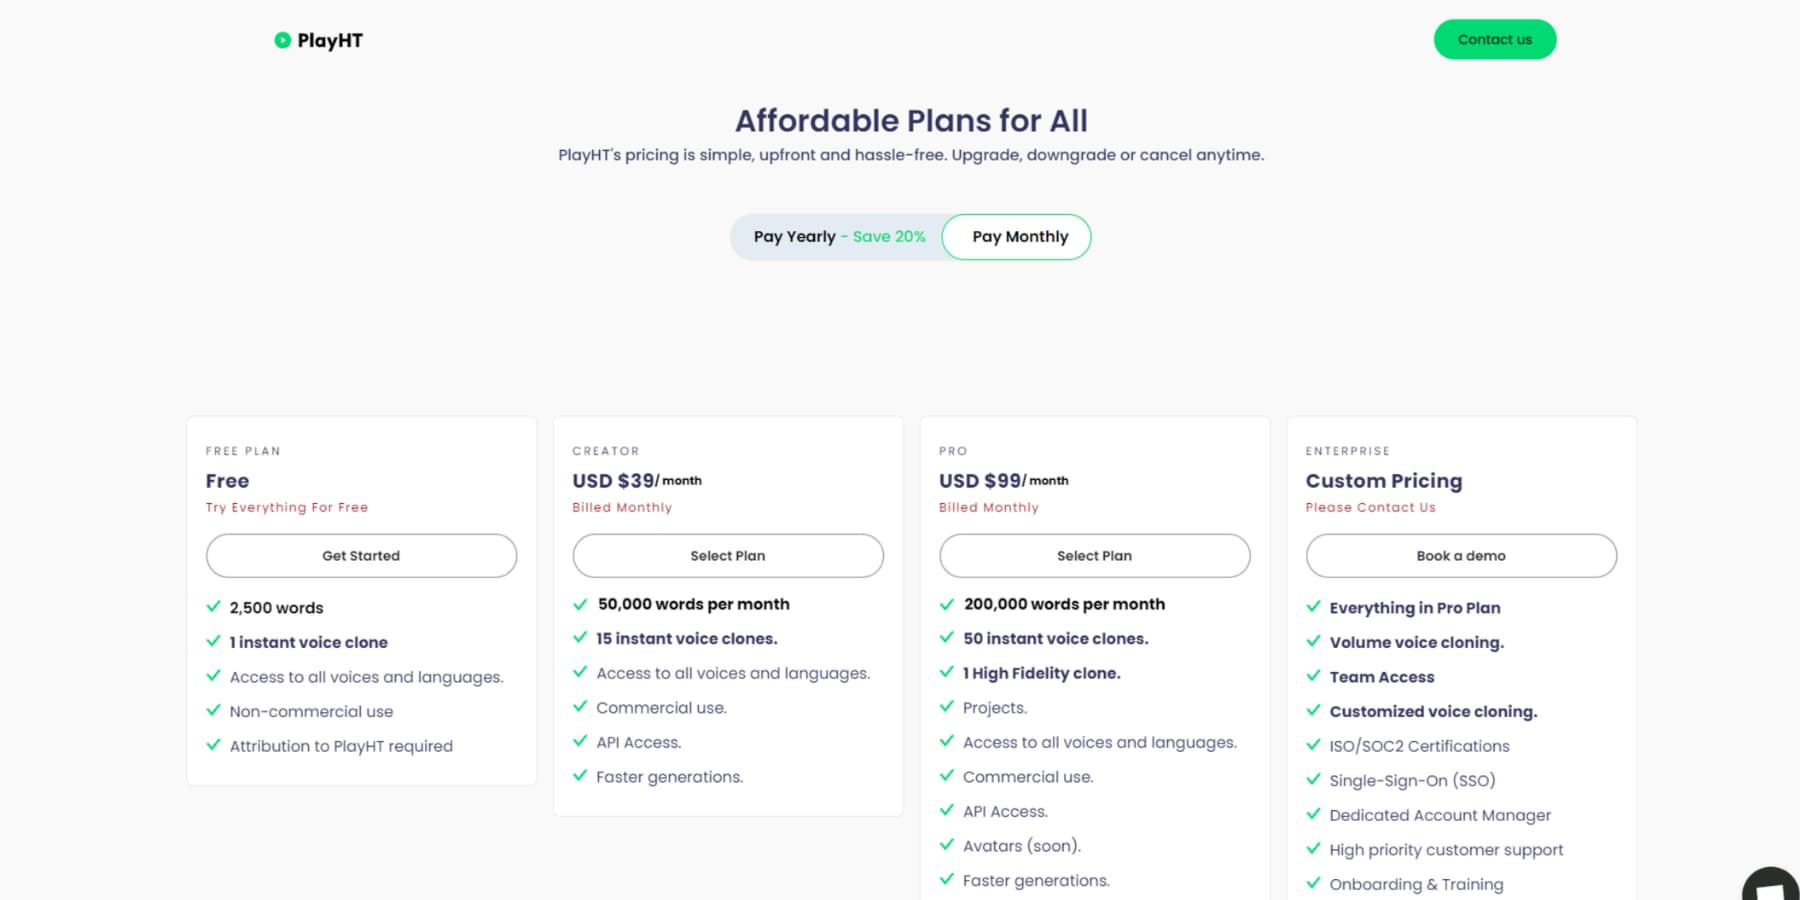Click the checkmark beside '200,000 words per month'
1800x900 pixels.
coord(946,603)
